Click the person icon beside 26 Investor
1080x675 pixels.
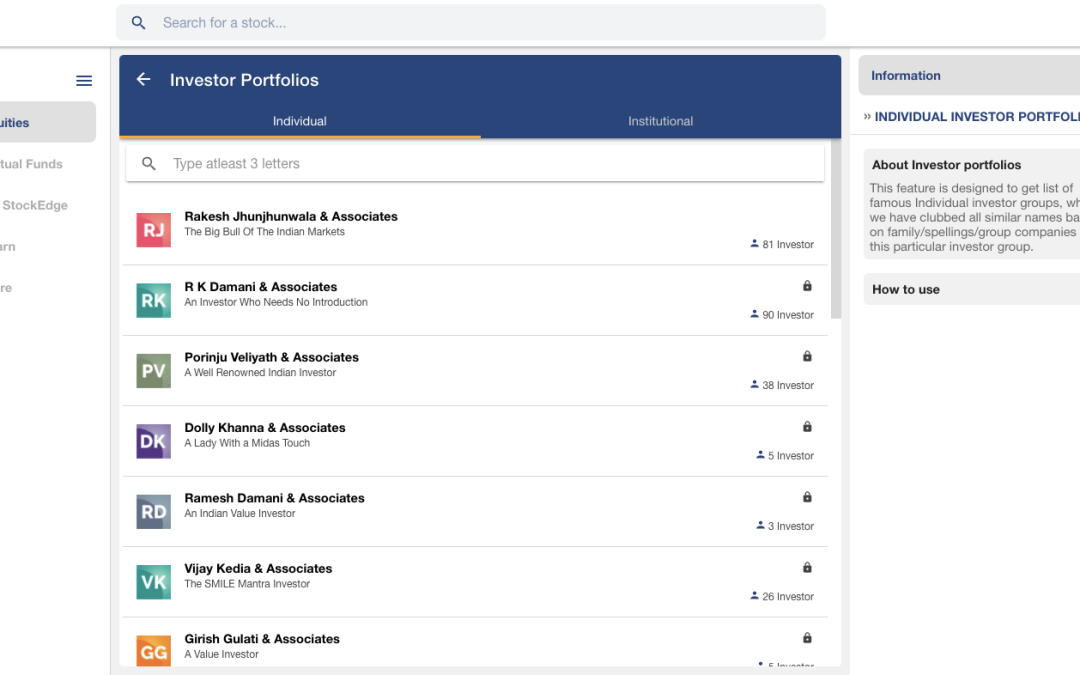(x=754, y=596)
